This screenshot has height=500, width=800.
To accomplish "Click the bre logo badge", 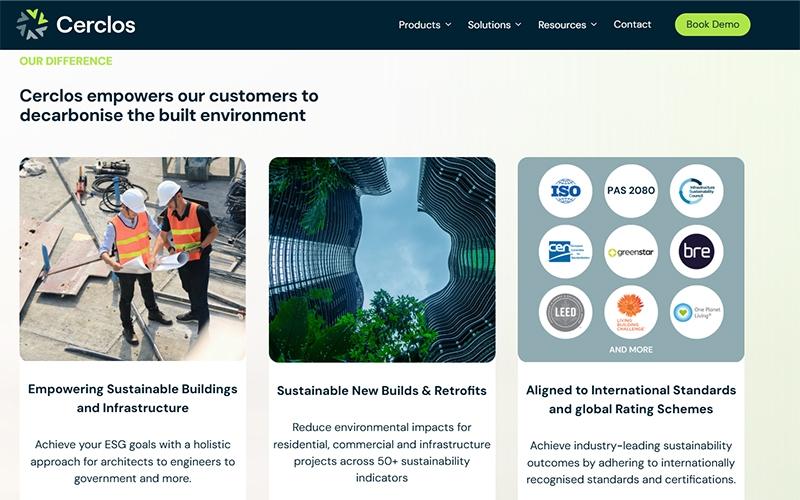I will point(696,252).
